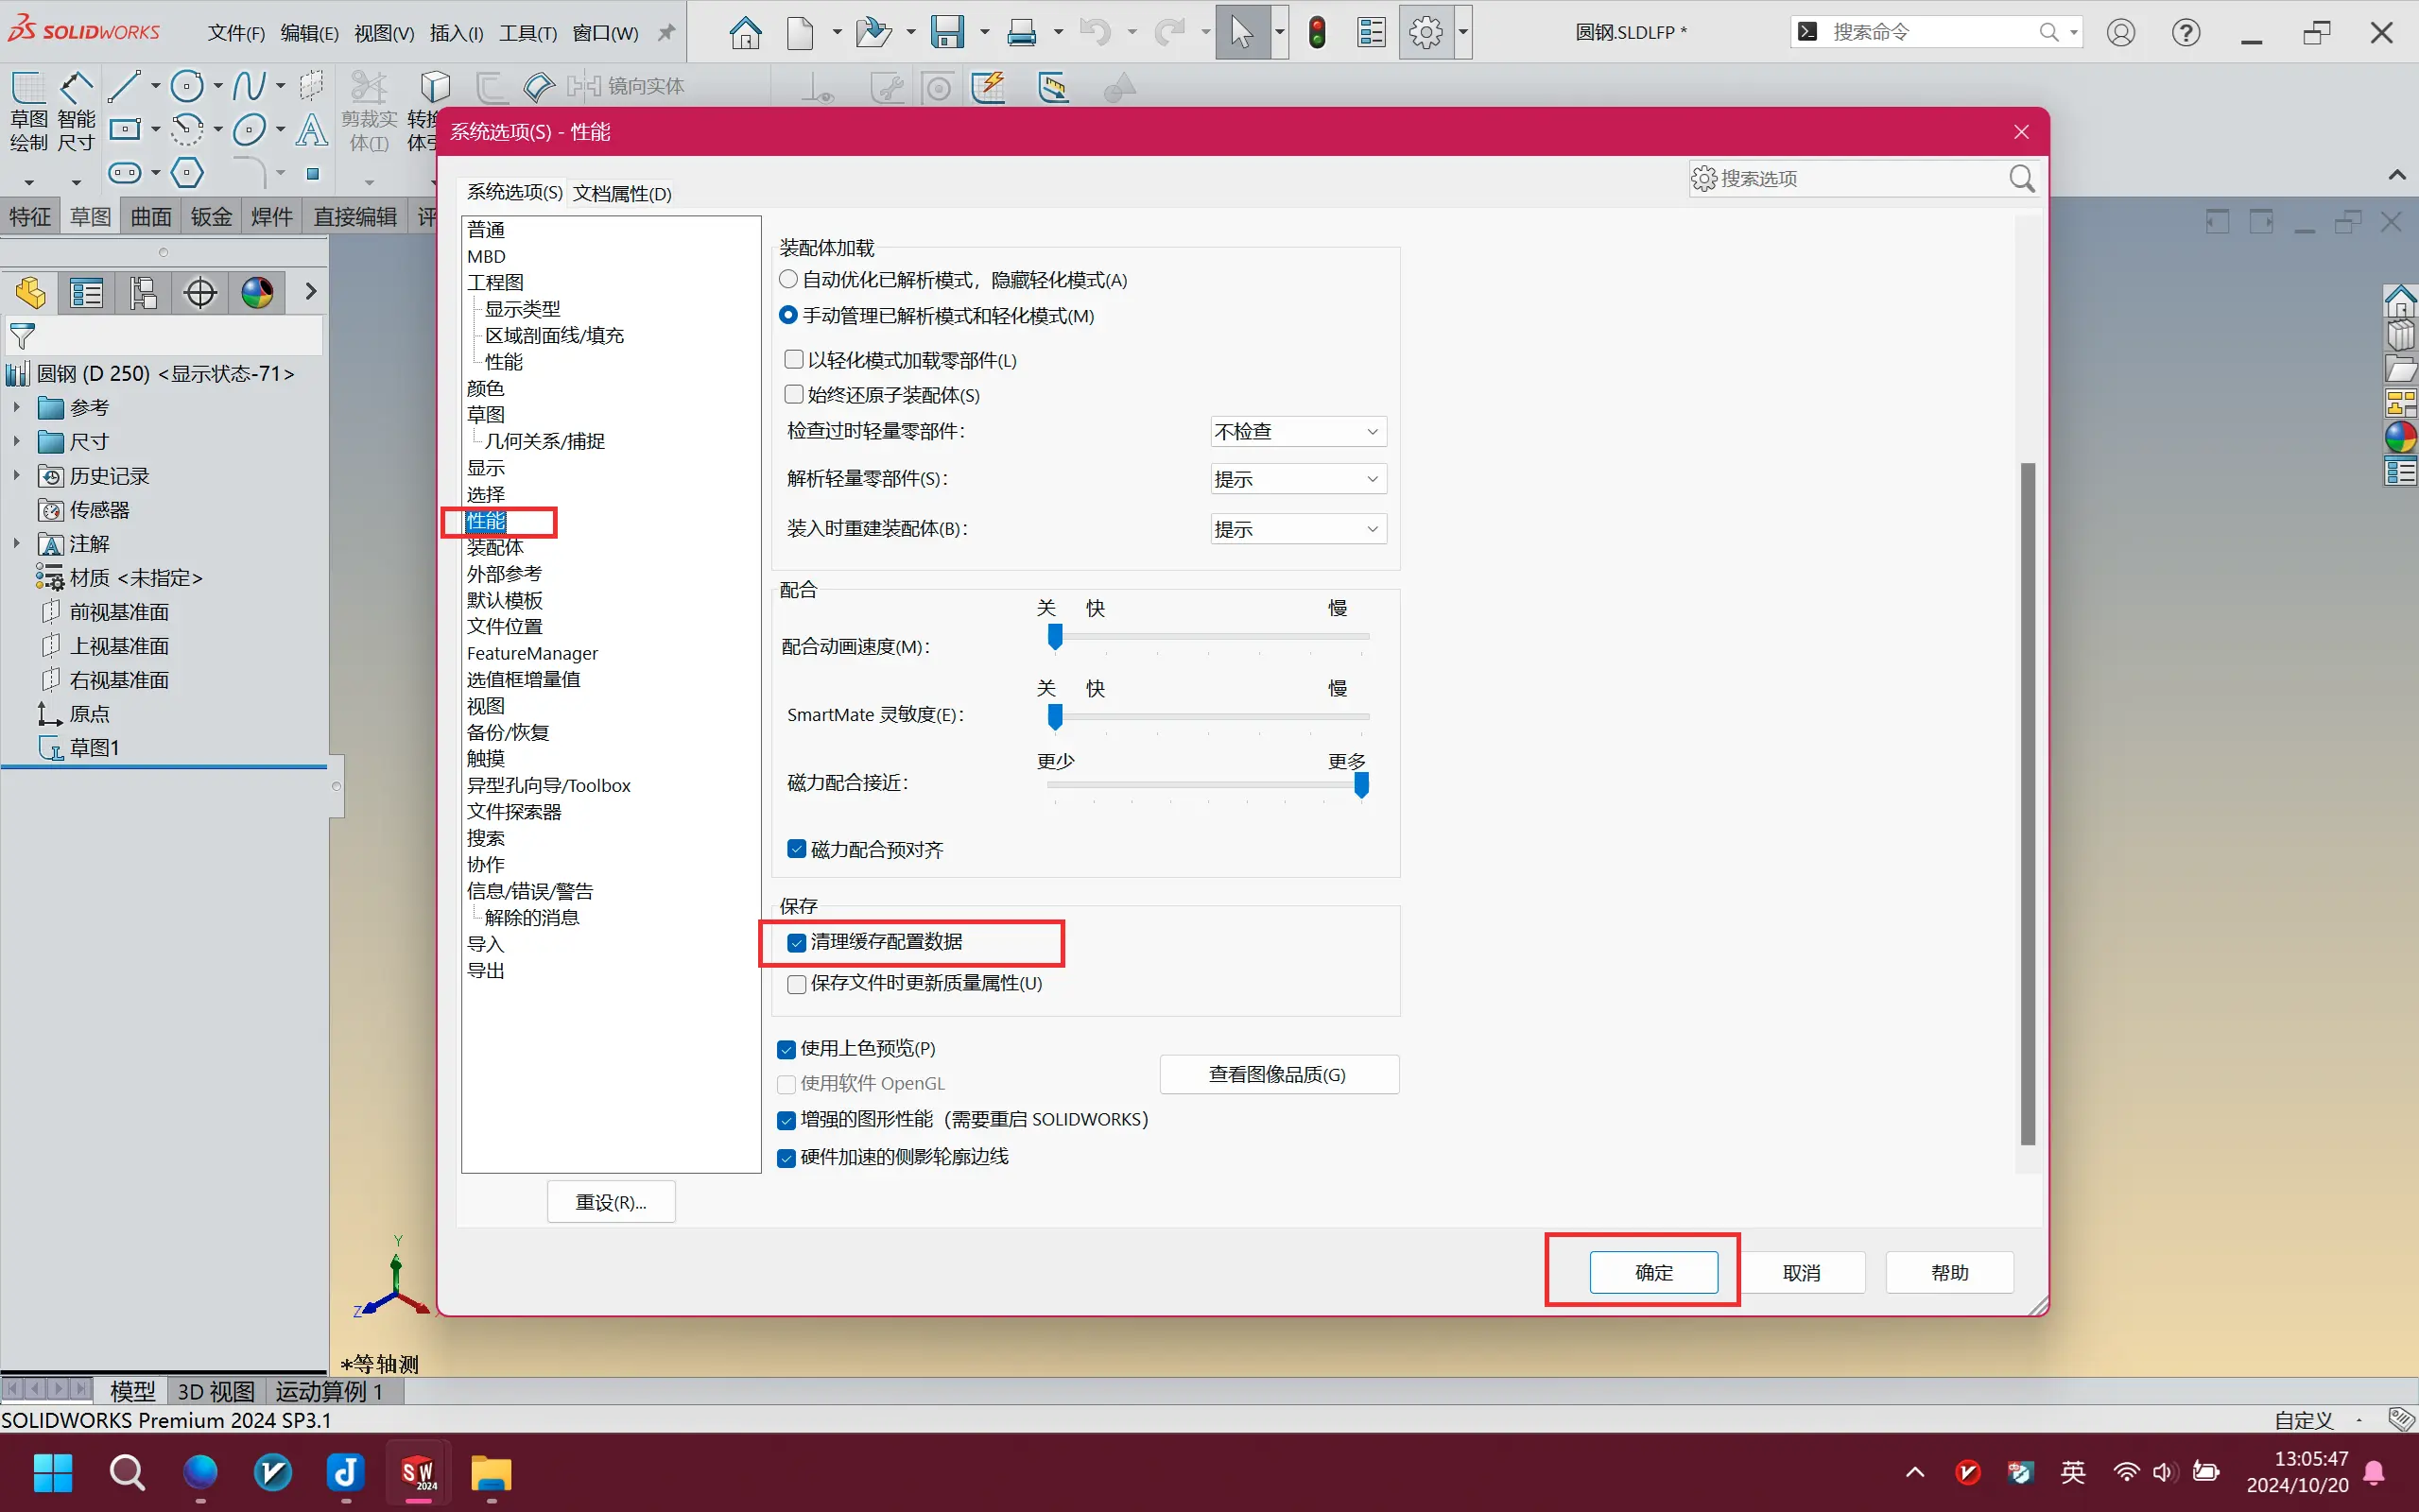
Task: Open 检查过时轻量零部件 dropdown
Action: pyautogui.click(x=1297, y=432)
